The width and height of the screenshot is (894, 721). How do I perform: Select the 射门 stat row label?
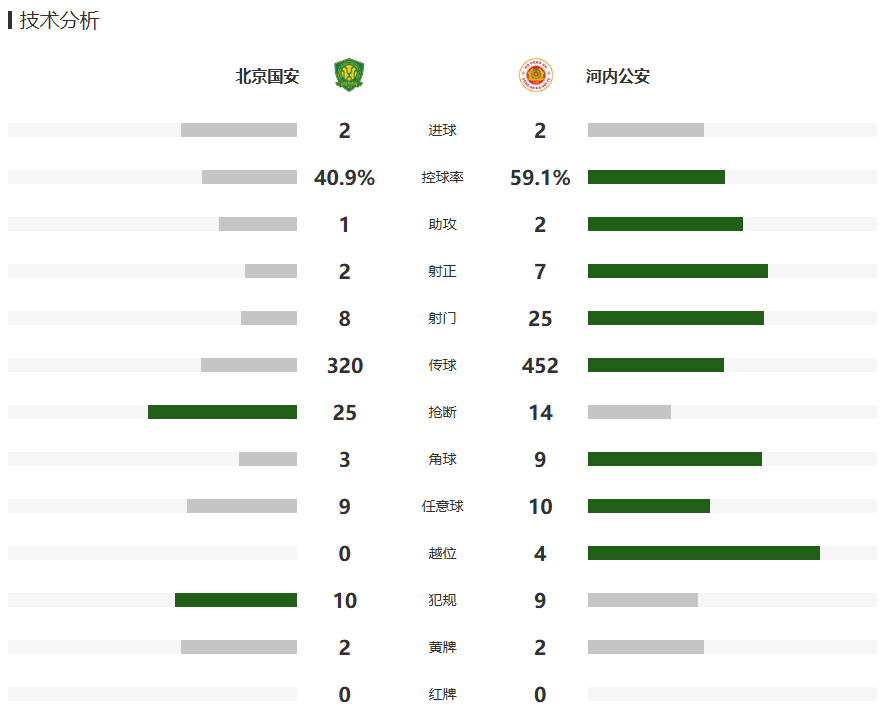tap(442, 319)
